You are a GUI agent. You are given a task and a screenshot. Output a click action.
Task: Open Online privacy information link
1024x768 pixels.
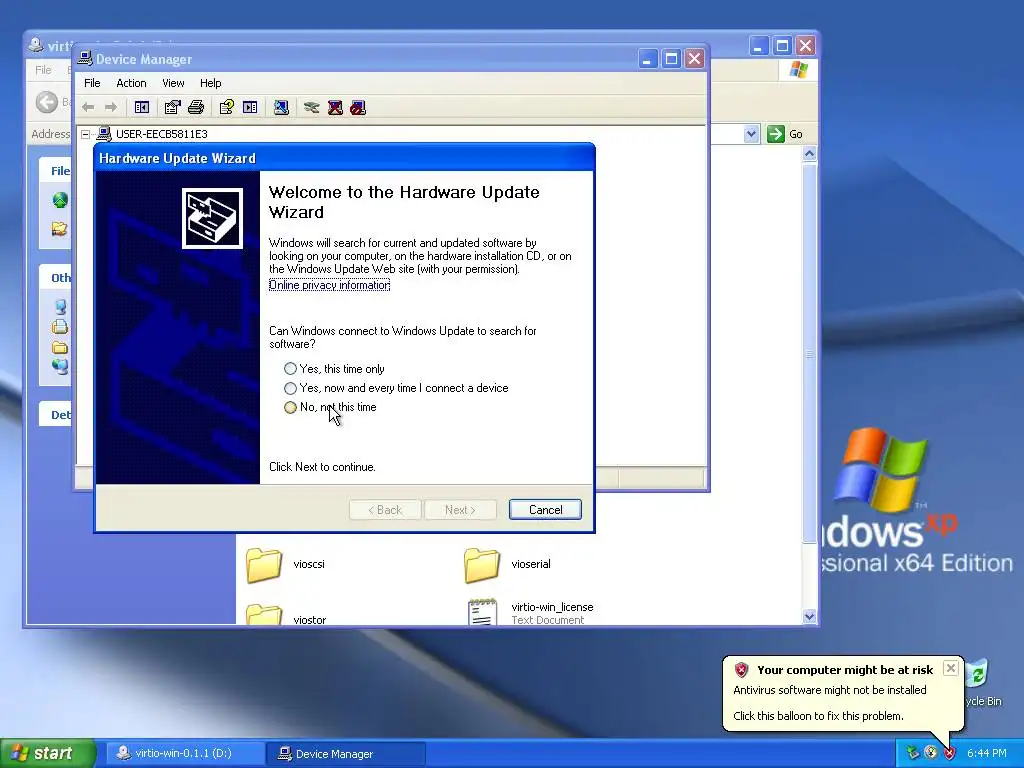[329, 285]
